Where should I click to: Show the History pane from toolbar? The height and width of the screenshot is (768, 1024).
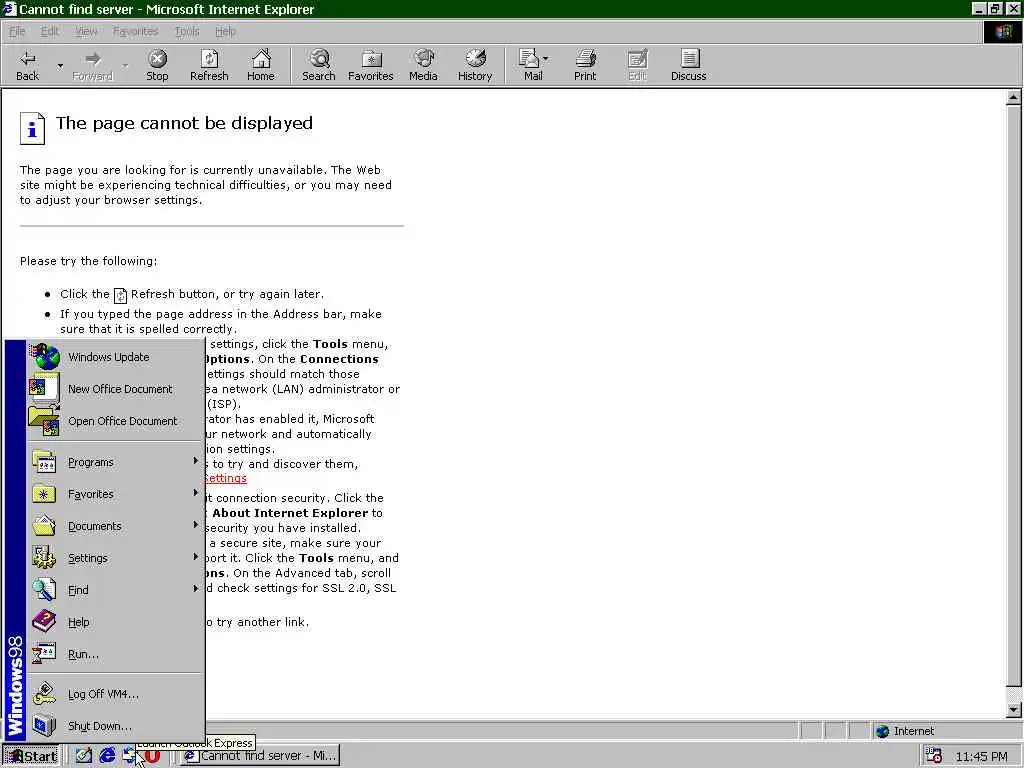pos(475,65)
